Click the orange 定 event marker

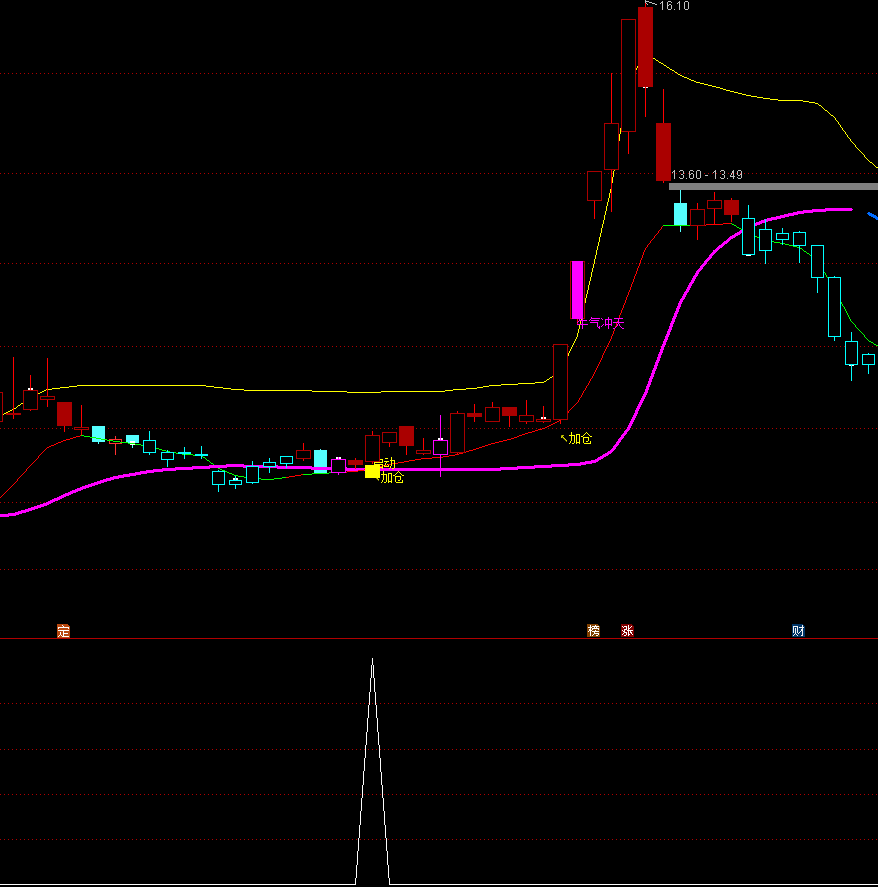pos(64,631)
